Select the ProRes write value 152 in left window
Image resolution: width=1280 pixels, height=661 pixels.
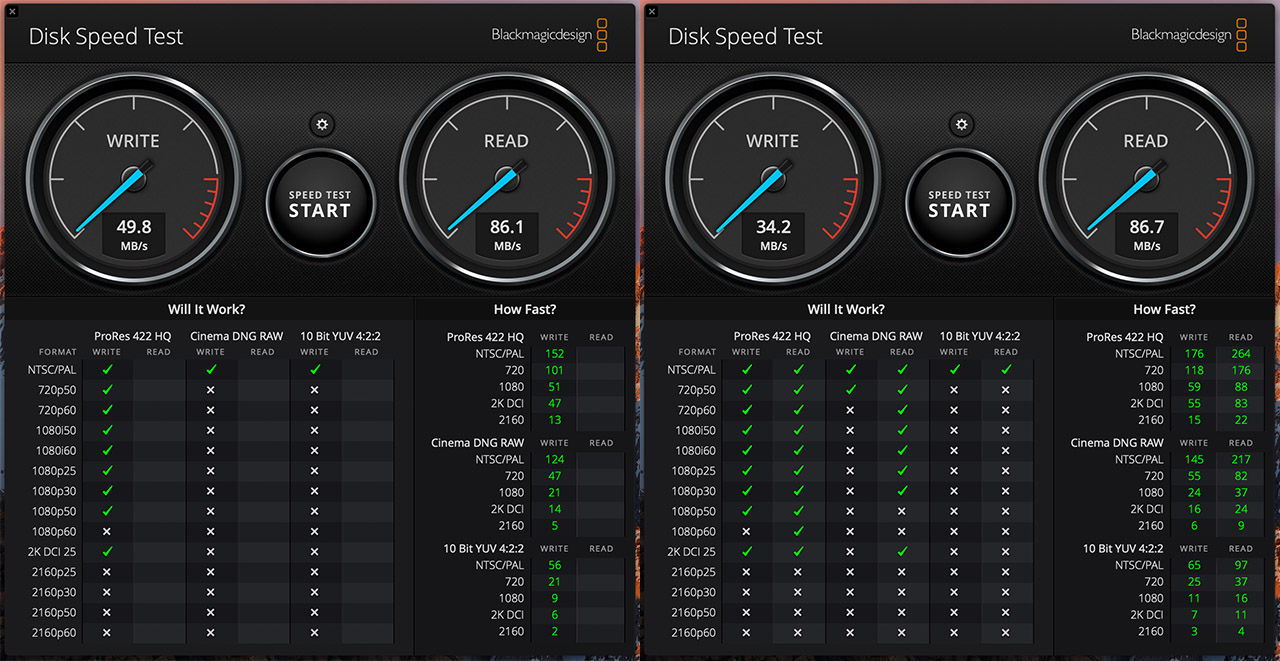[x=554, y=353]
